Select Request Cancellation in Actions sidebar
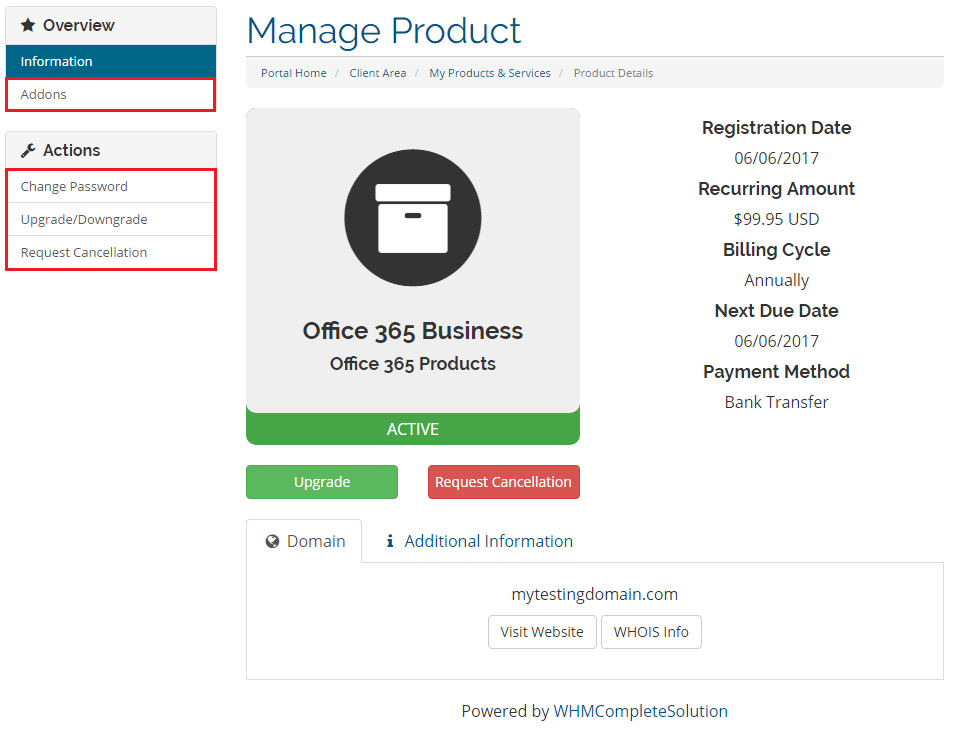Image resolution: width=954 pixels, height=733 pixels. point(111,252)
